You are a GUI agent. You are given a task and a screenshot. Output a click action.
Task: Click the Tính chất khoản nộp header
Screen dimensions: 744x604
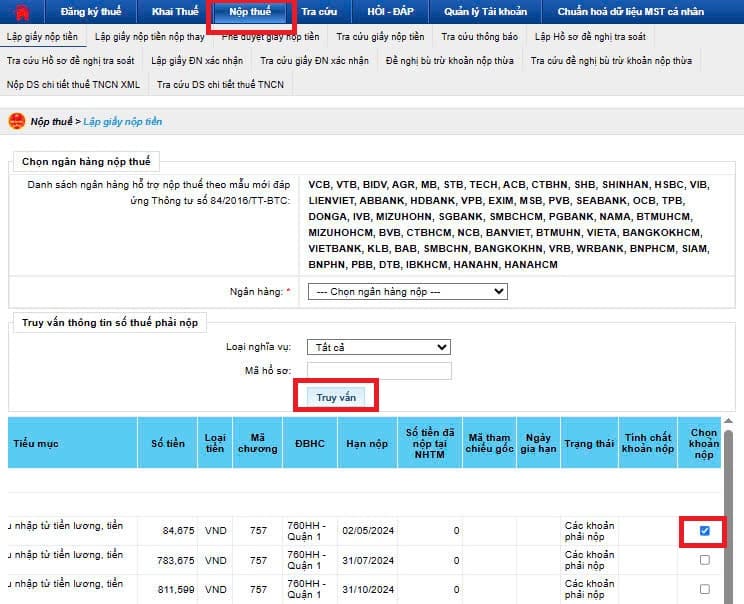648,443
